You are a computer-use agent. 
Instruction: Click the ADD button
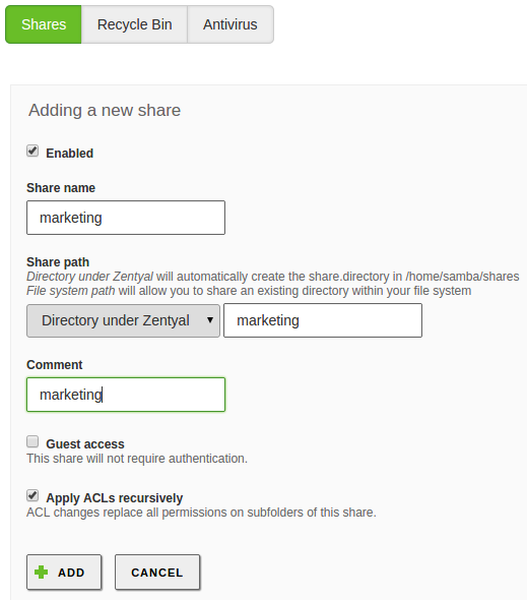64,572
